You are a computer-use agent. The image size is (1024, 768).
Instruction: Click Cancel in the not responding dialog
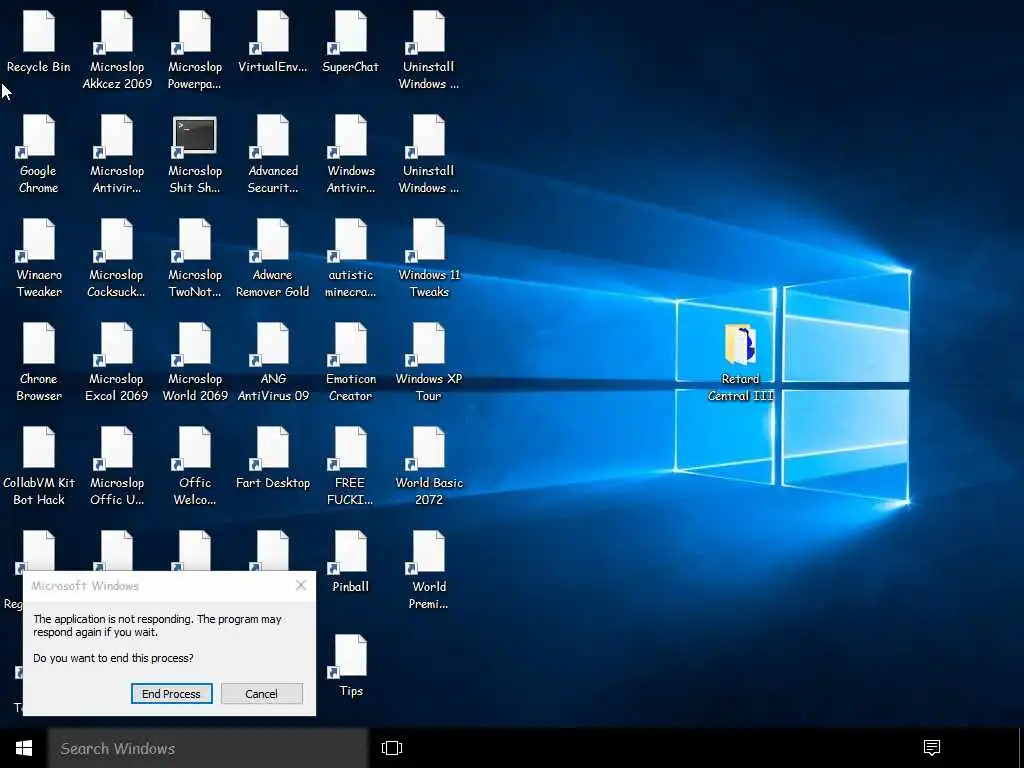pos(261,694)
